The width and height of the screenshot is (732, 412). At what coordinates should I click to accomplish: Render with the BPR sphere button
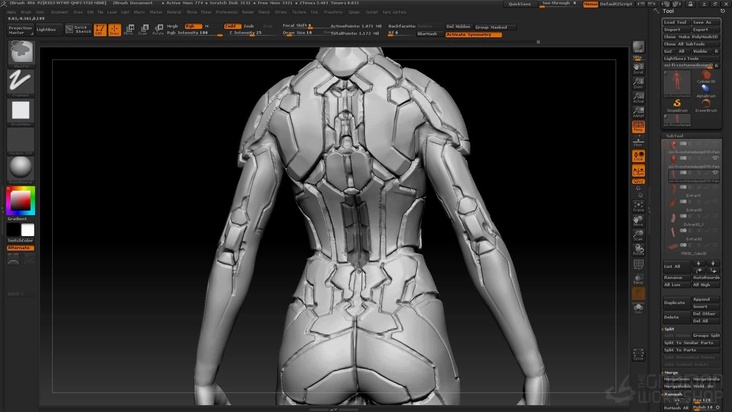638,47
